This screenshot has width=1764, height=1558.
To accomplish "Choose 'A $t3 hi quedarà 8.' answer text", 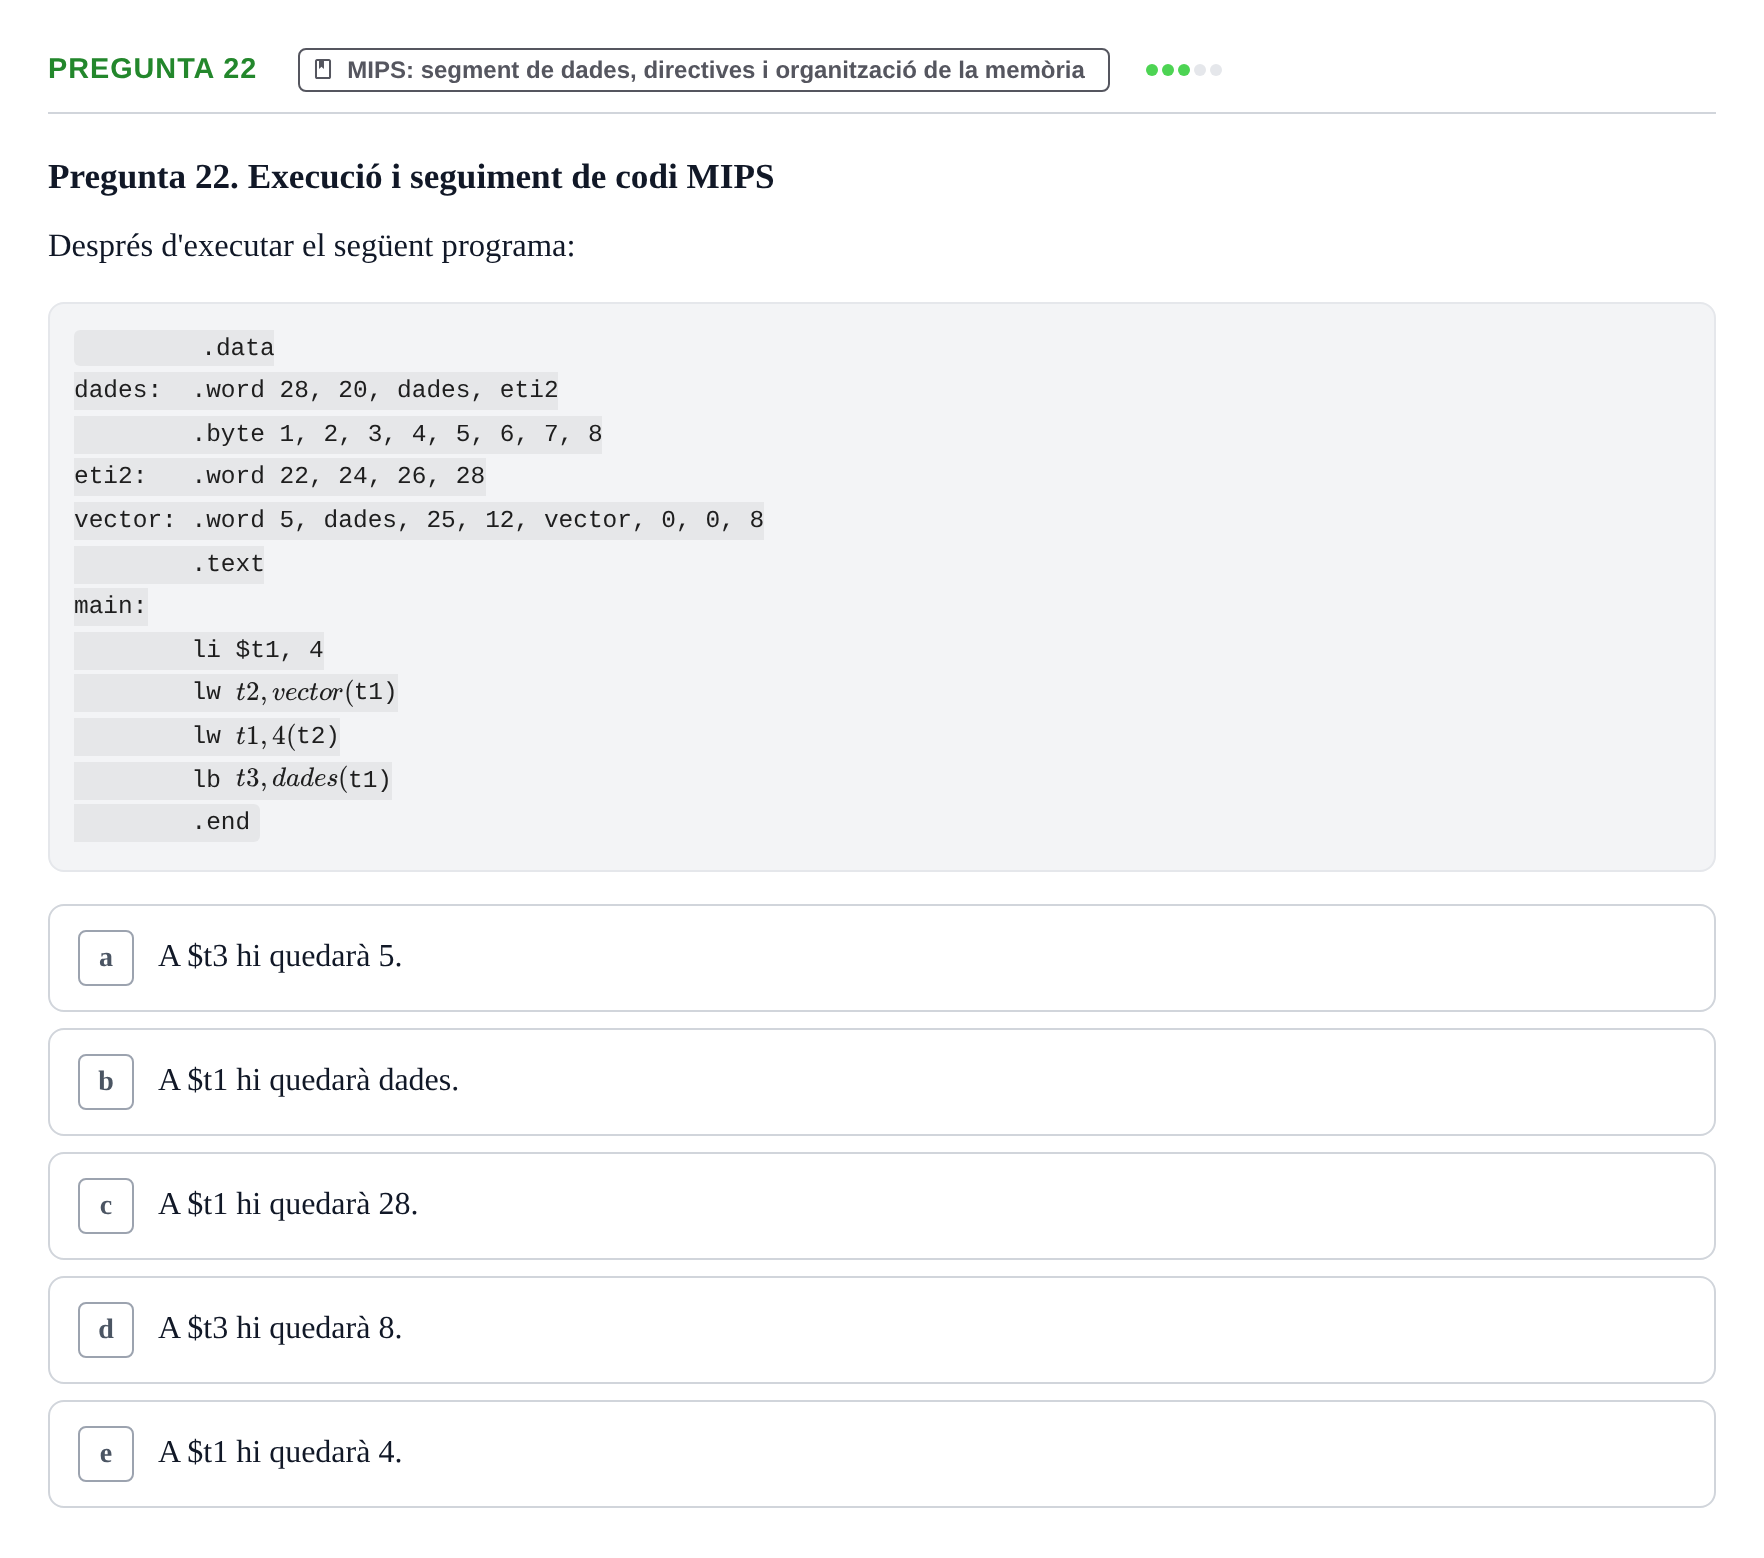I will pyautogui.click(x=280, y=1329).
